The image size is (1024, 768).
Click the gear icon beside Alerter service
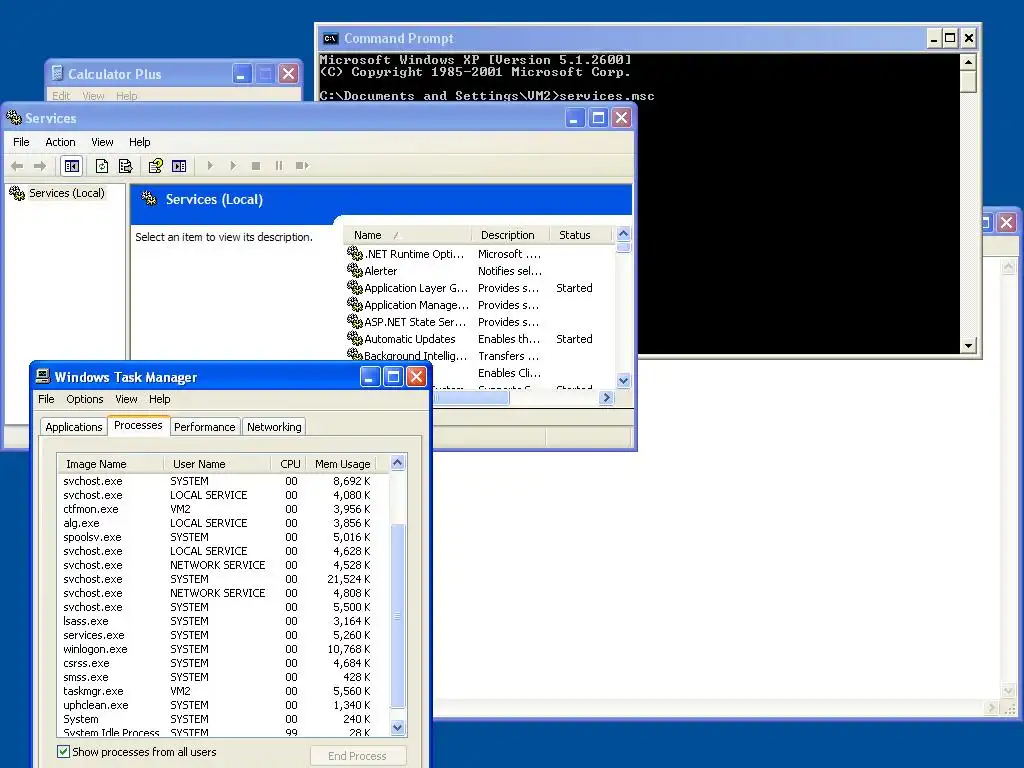(355, 270)
